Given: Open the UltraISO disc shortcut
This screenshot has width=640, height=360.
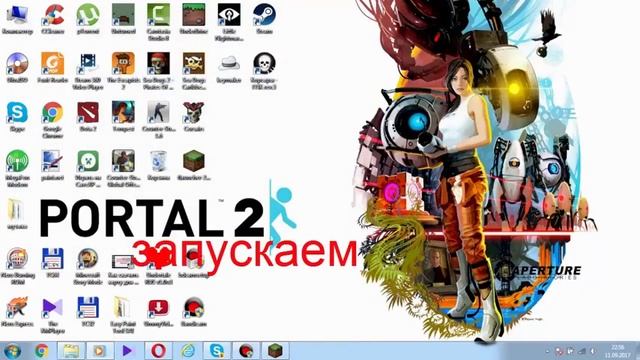Looking at the screenshot, I should click(x=17, y=64).
